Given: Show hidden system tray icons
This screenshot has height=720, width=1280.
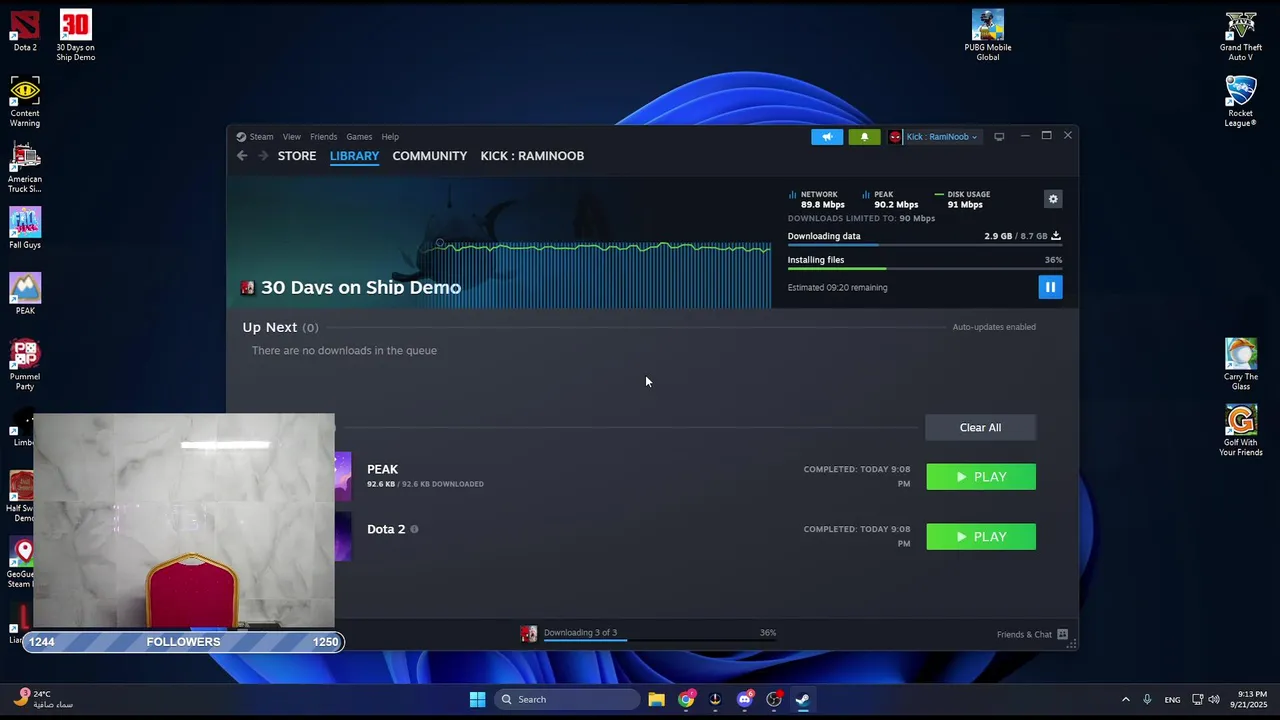Looking at the screenshot, I should tap(1126, 699).
